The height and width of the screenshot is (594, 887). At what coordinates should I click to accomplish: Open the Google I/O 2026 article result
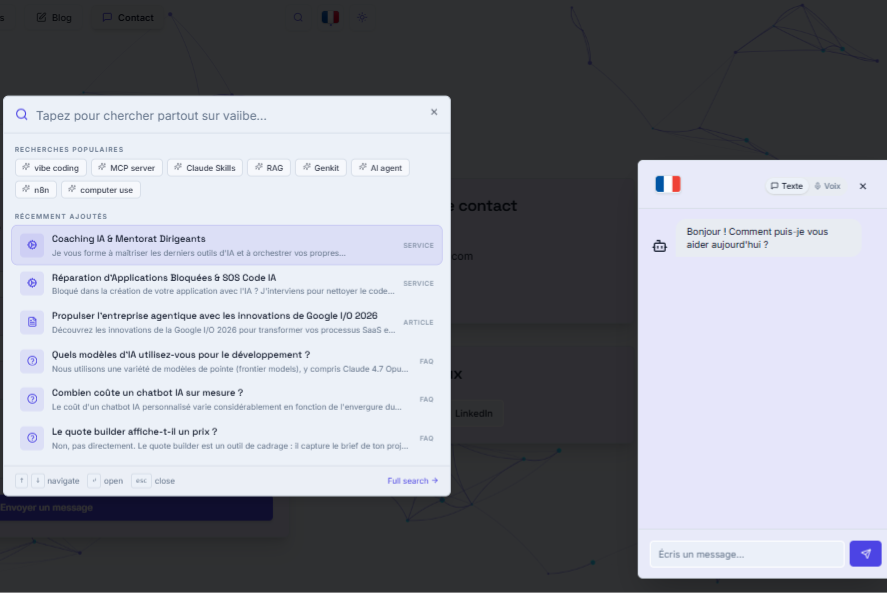(227, 322)
